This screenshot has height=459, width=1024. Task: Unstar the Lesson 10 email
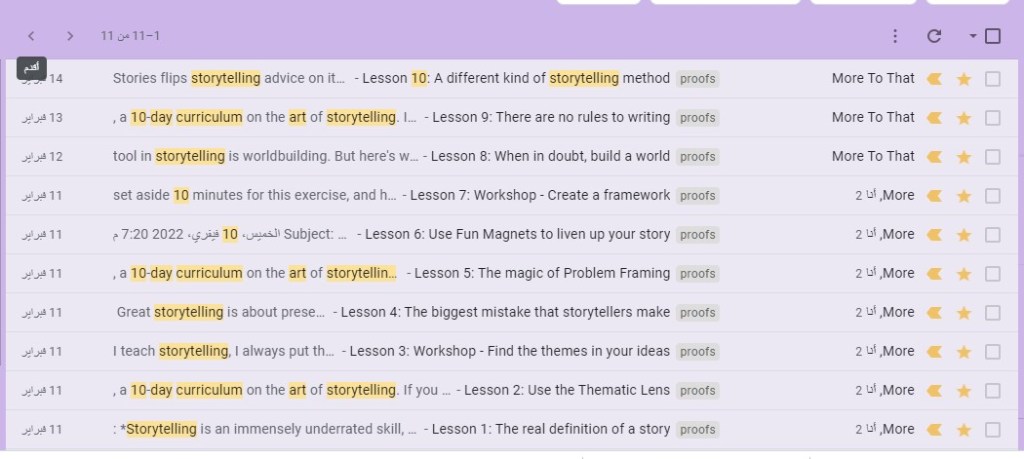click(964, 79)
